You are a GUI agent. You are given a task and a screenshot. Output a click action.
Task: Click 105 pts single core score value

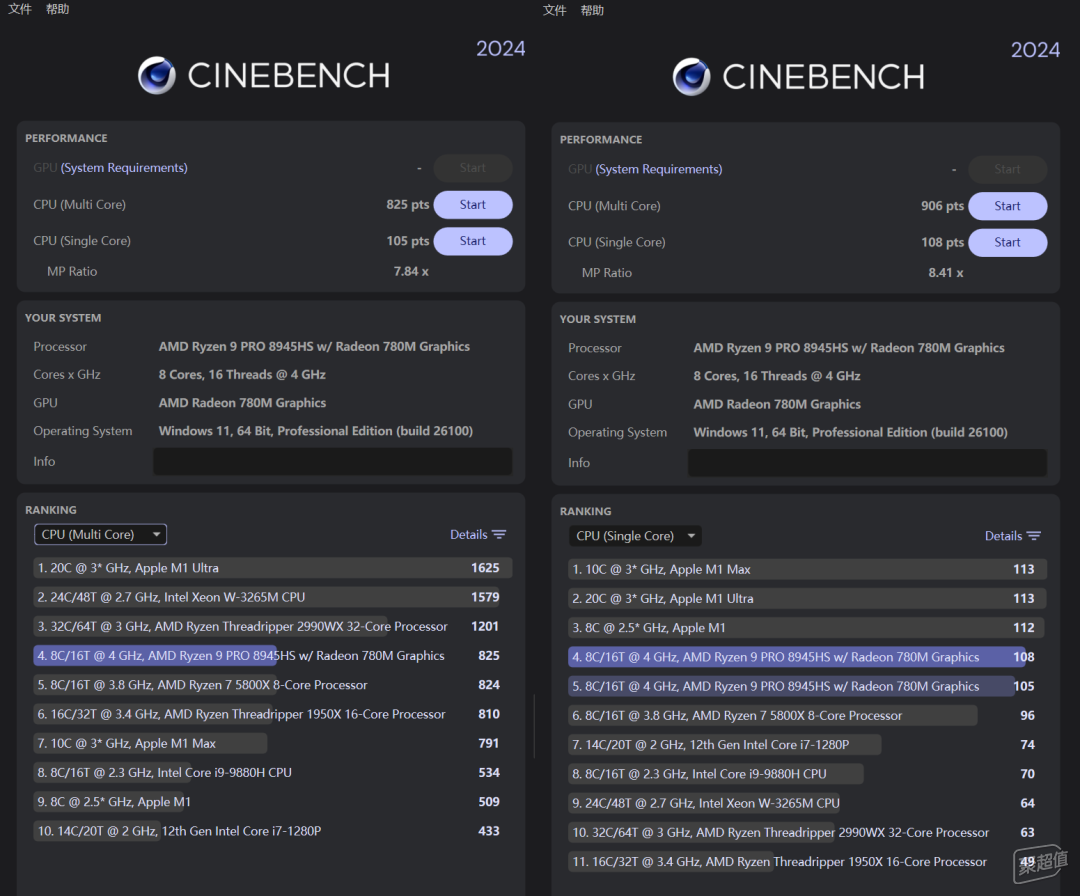(x=408, y=241)
